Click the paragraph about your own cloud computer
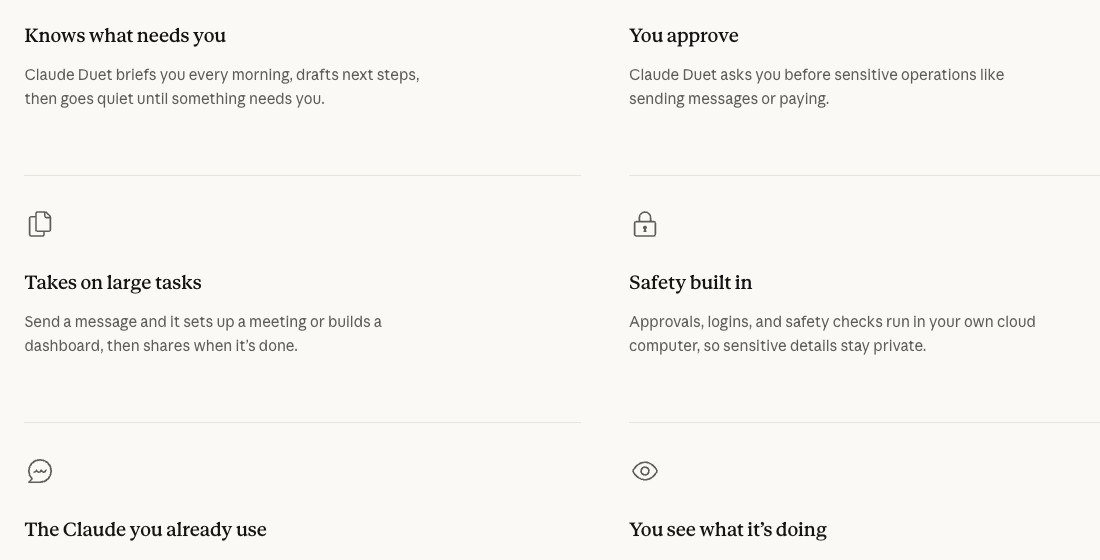 tap(832, 334)
